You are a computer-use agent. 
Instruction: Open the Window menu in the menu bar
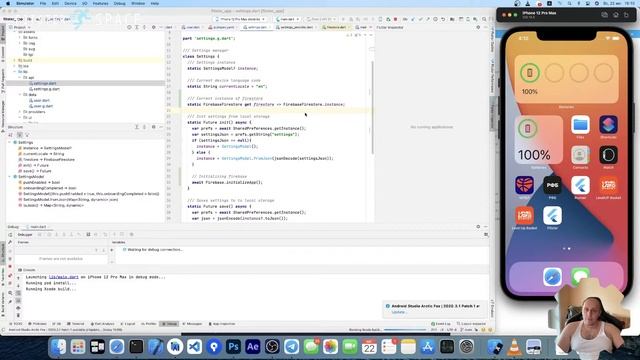[x=138, y=3]
